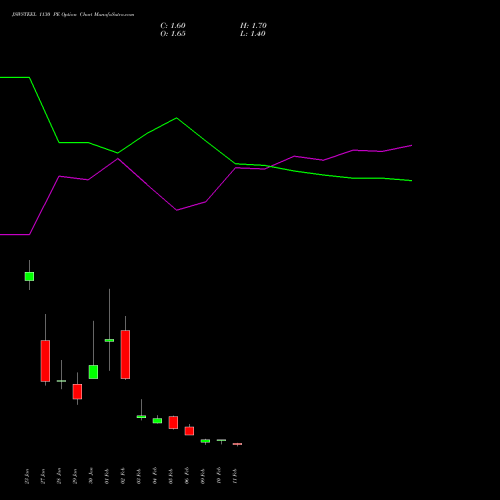Click the green candle above 04 Feb
The height and width of the screenshot is (500, 500).
click(x=157, y=421)
